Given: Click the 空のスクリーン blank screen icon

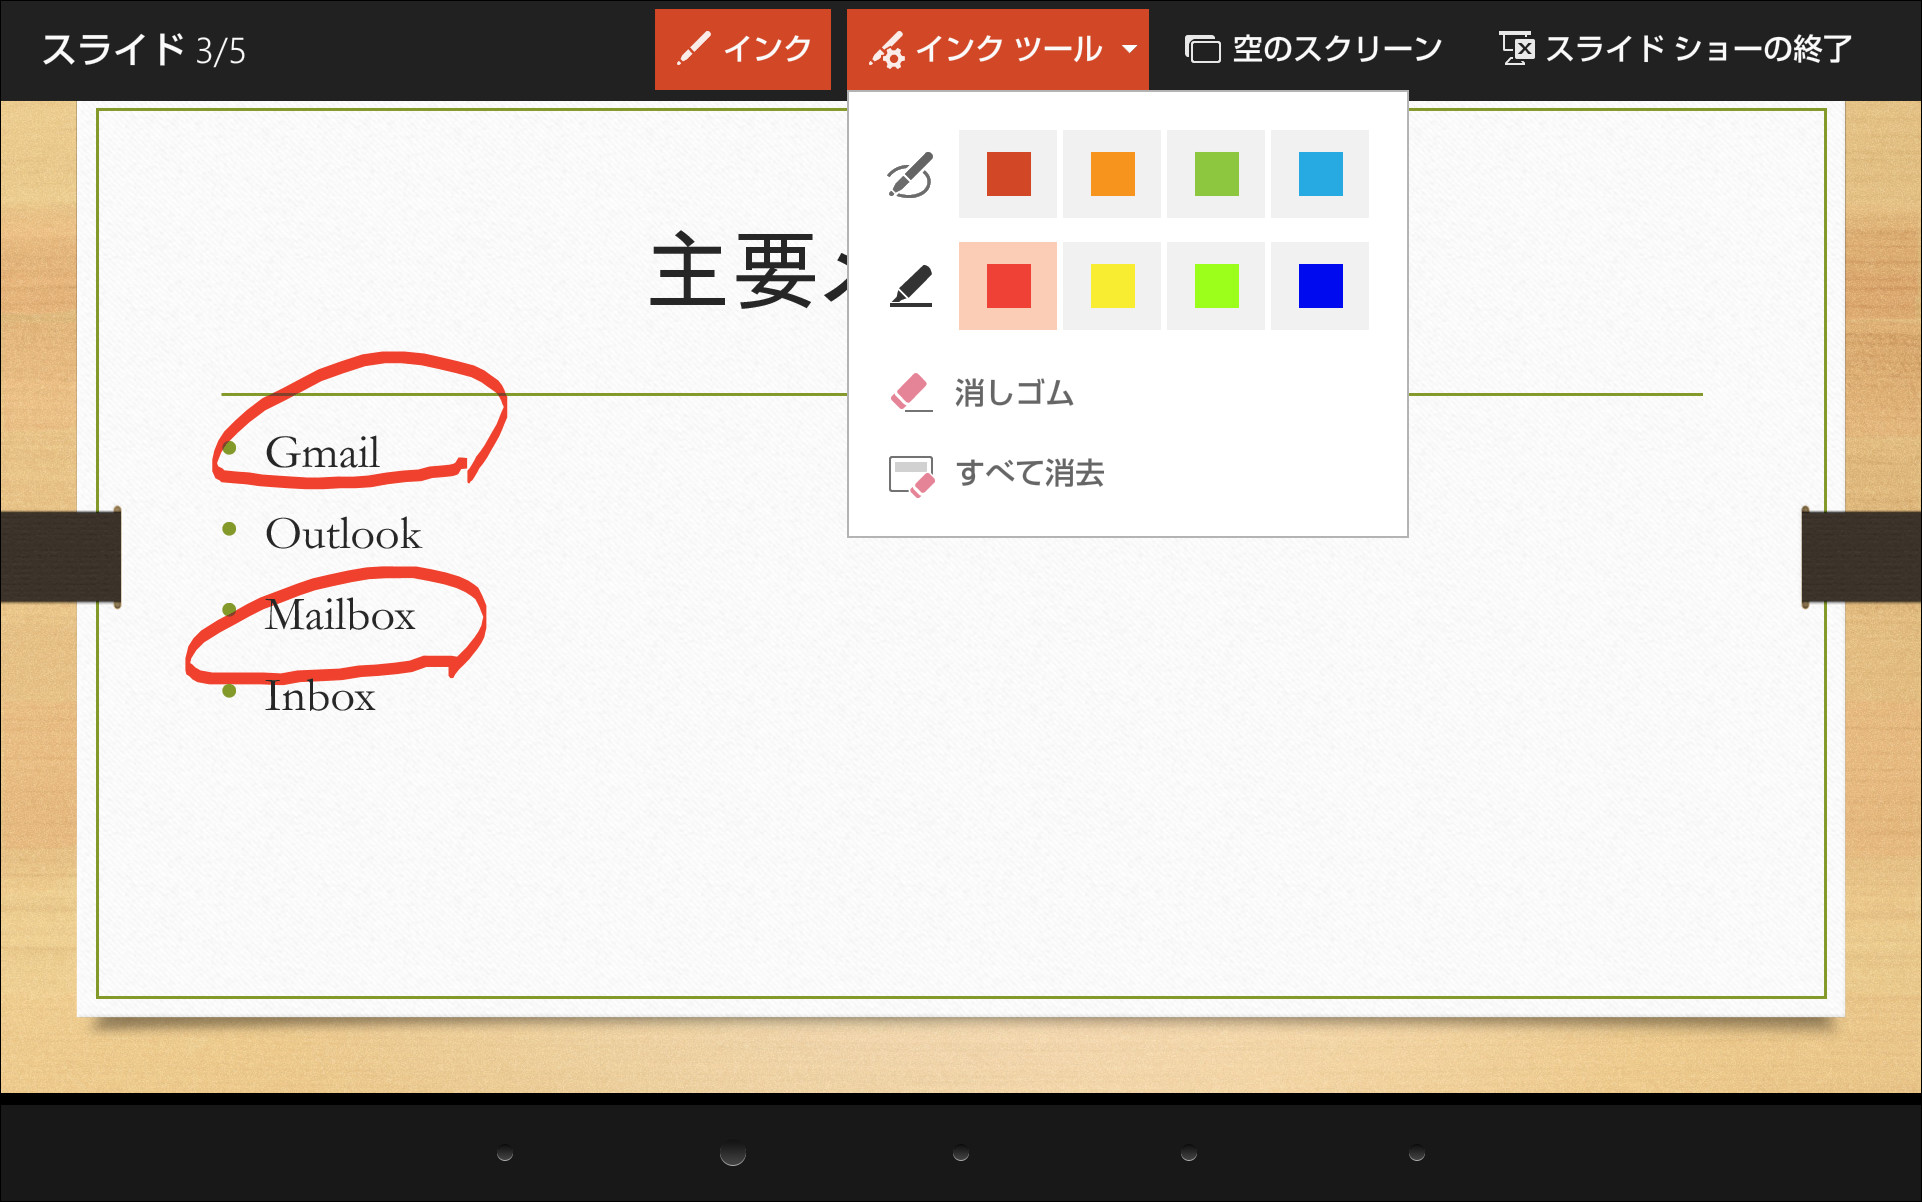Looking at the screenshot, I should click(1202, 46).
